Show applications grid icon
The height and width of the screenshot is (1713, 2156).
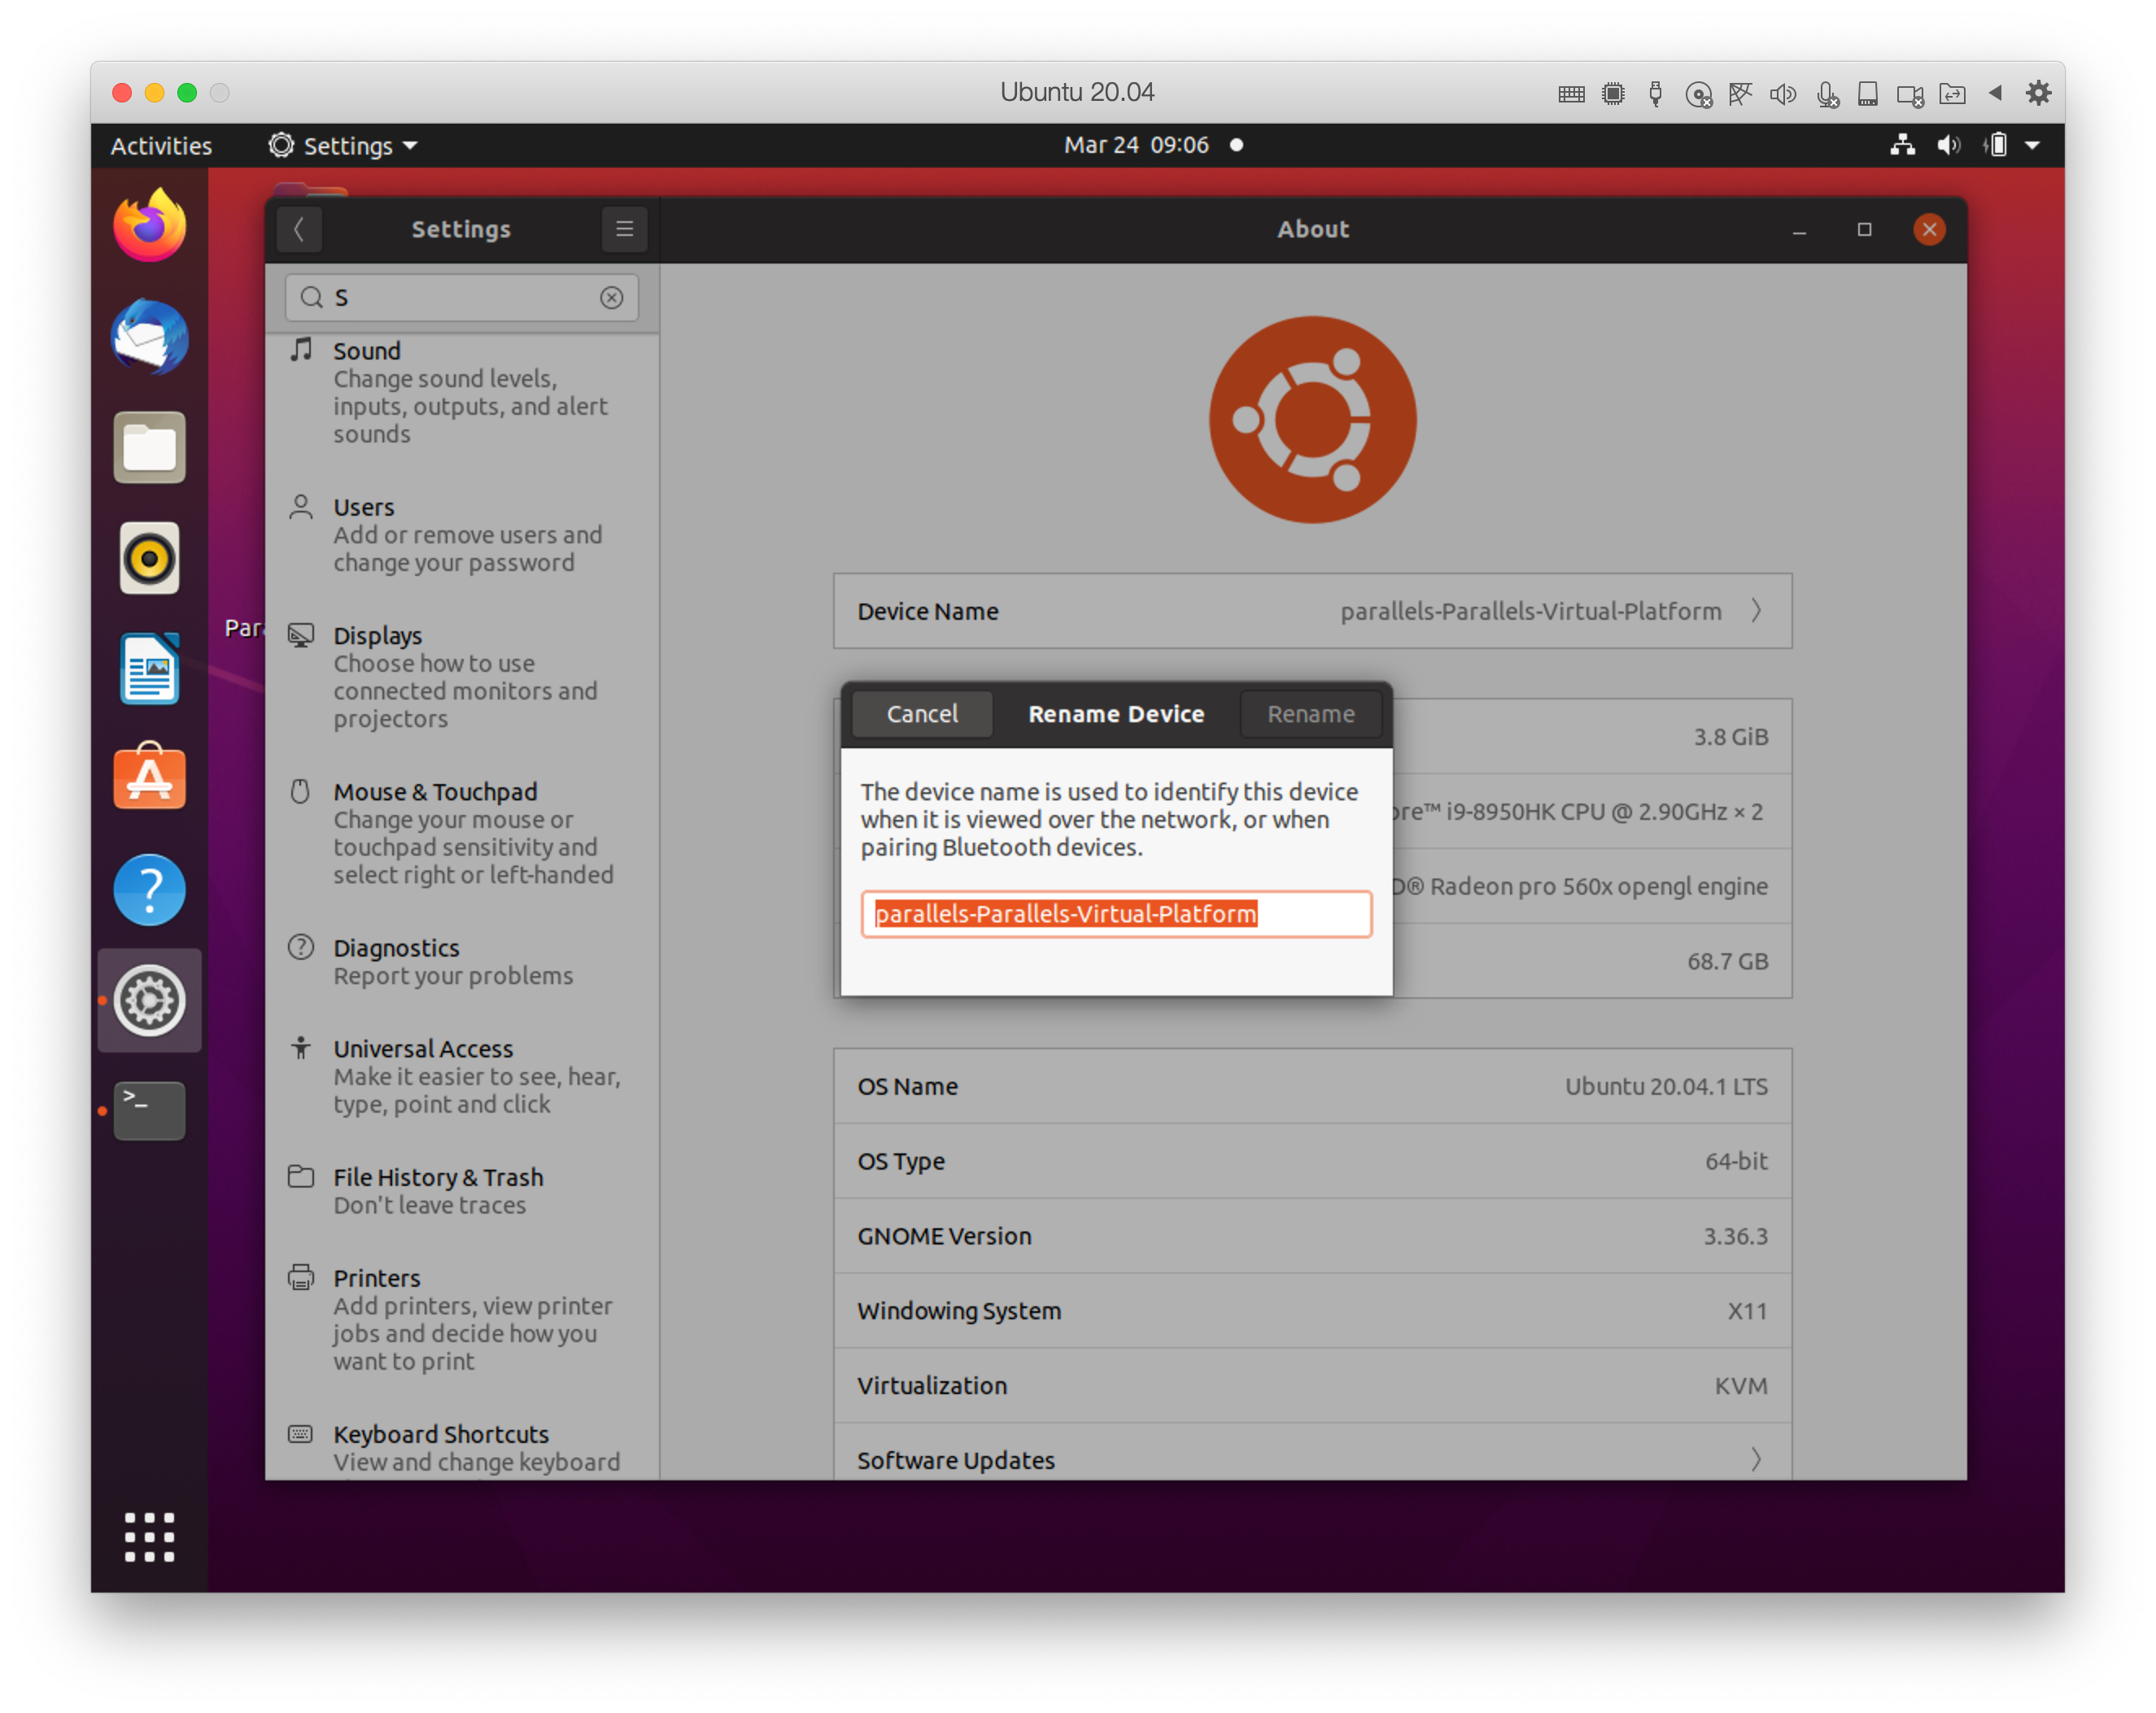[149, 1536]
